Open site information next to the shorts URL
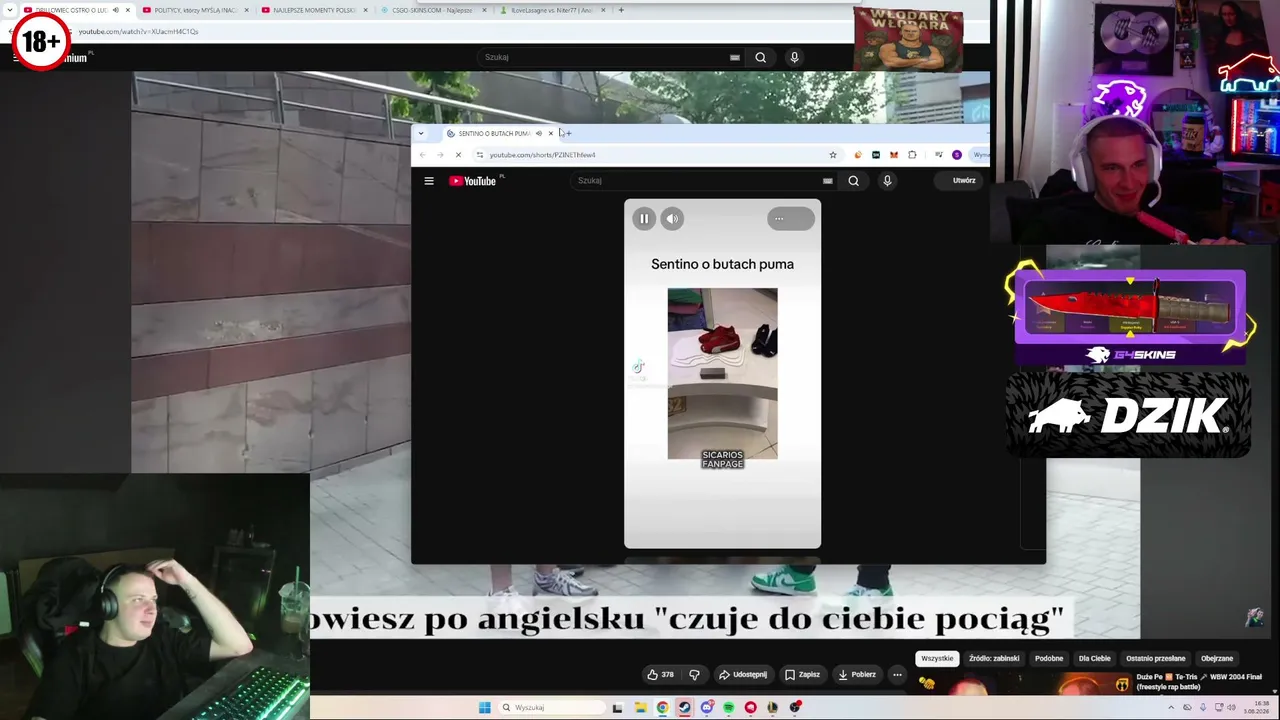Viewport: 1280px width, 720px height. coord(480,155)
